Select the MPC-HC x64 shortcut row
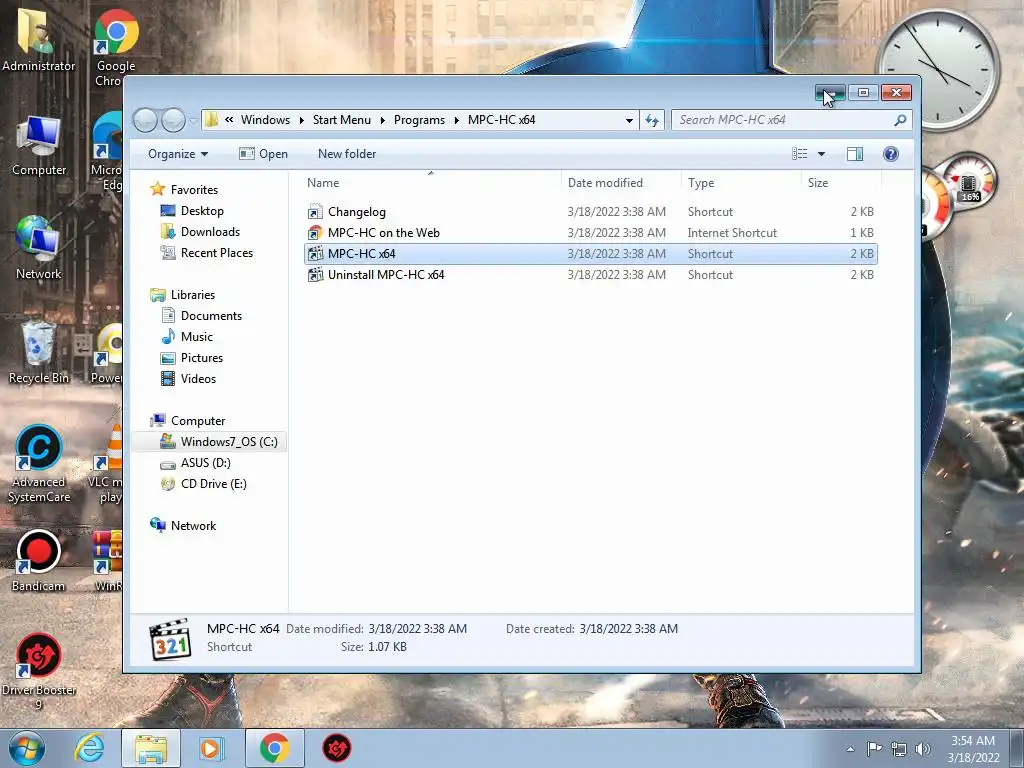The width and height of the screenshot is (1024, 768). [x=590, y=253]
